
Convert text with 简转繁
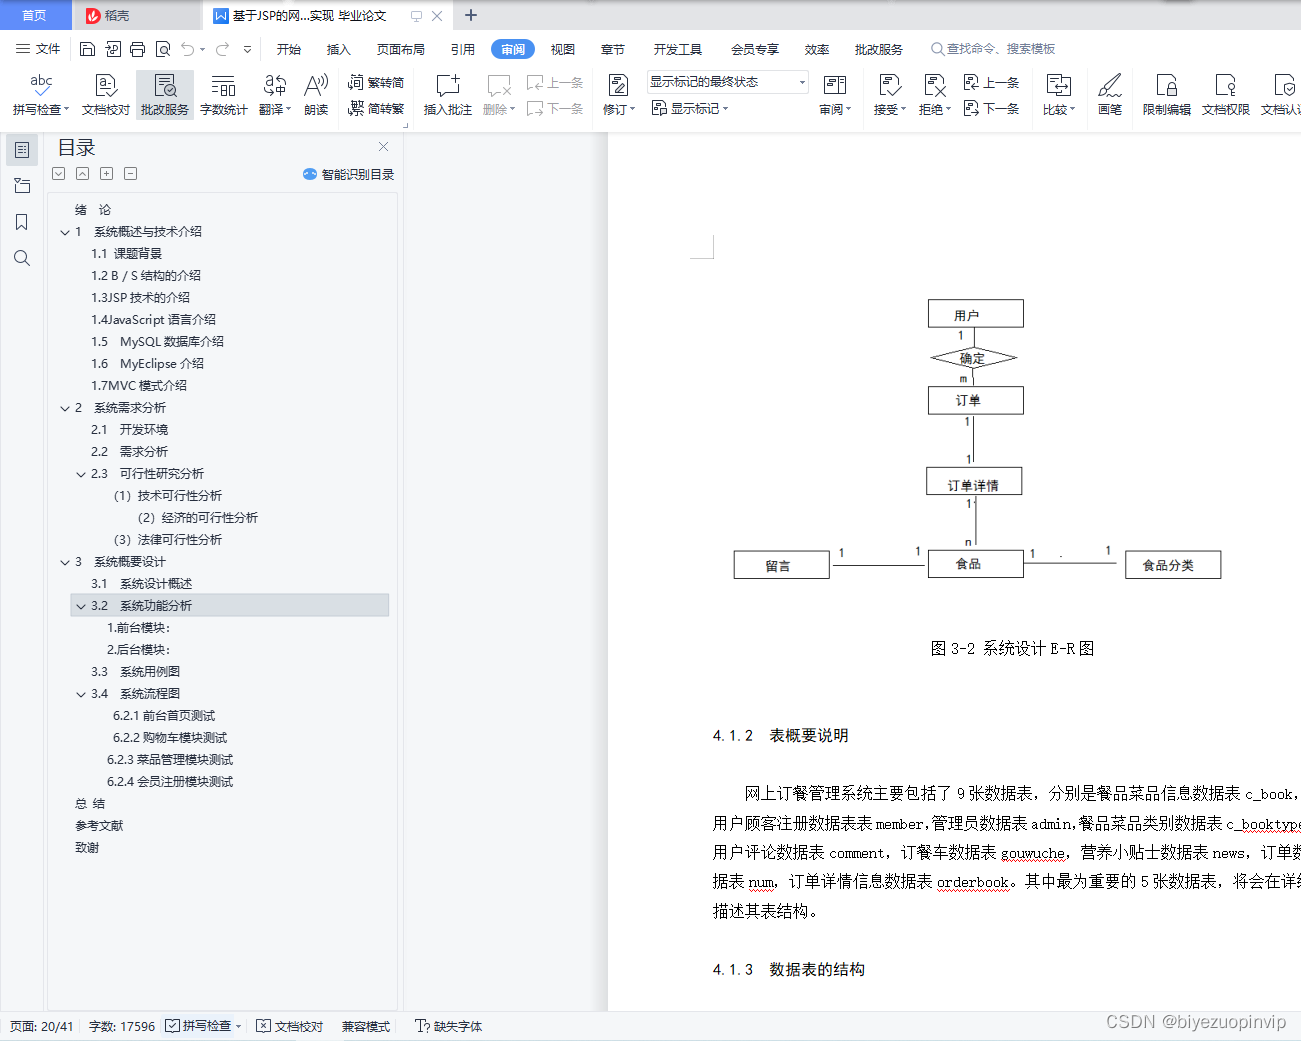coord(376,108)
